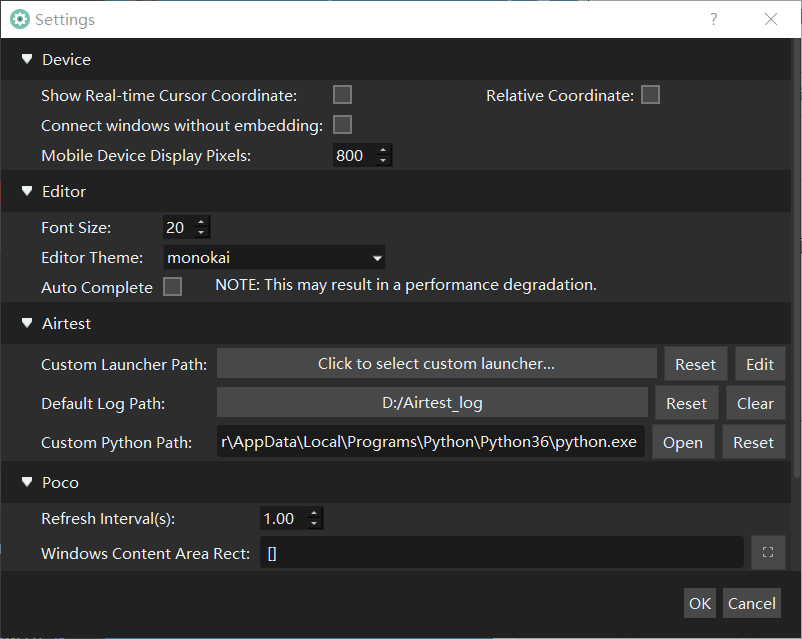Click the Windows Content Area Rect field
This screenshot has width=802, height=639.
(502, 552)
